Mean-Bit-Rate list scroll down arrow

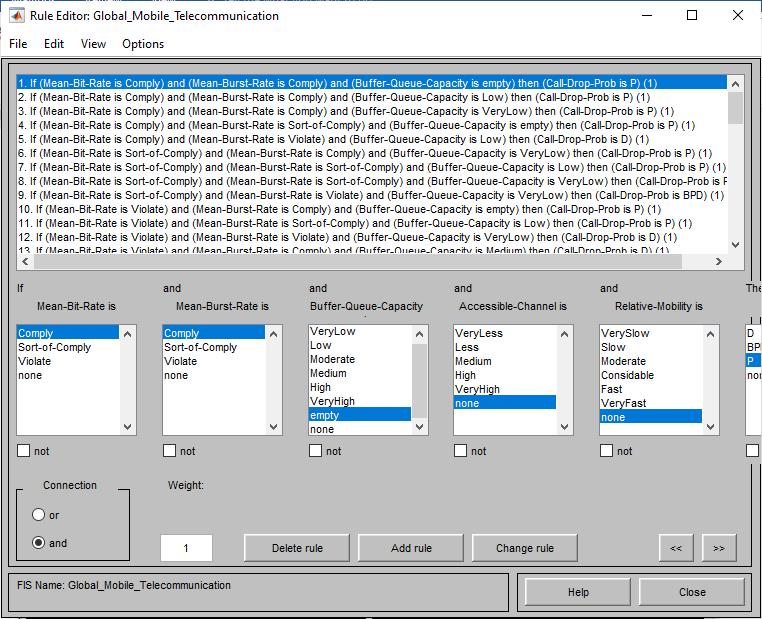(127, 427)
